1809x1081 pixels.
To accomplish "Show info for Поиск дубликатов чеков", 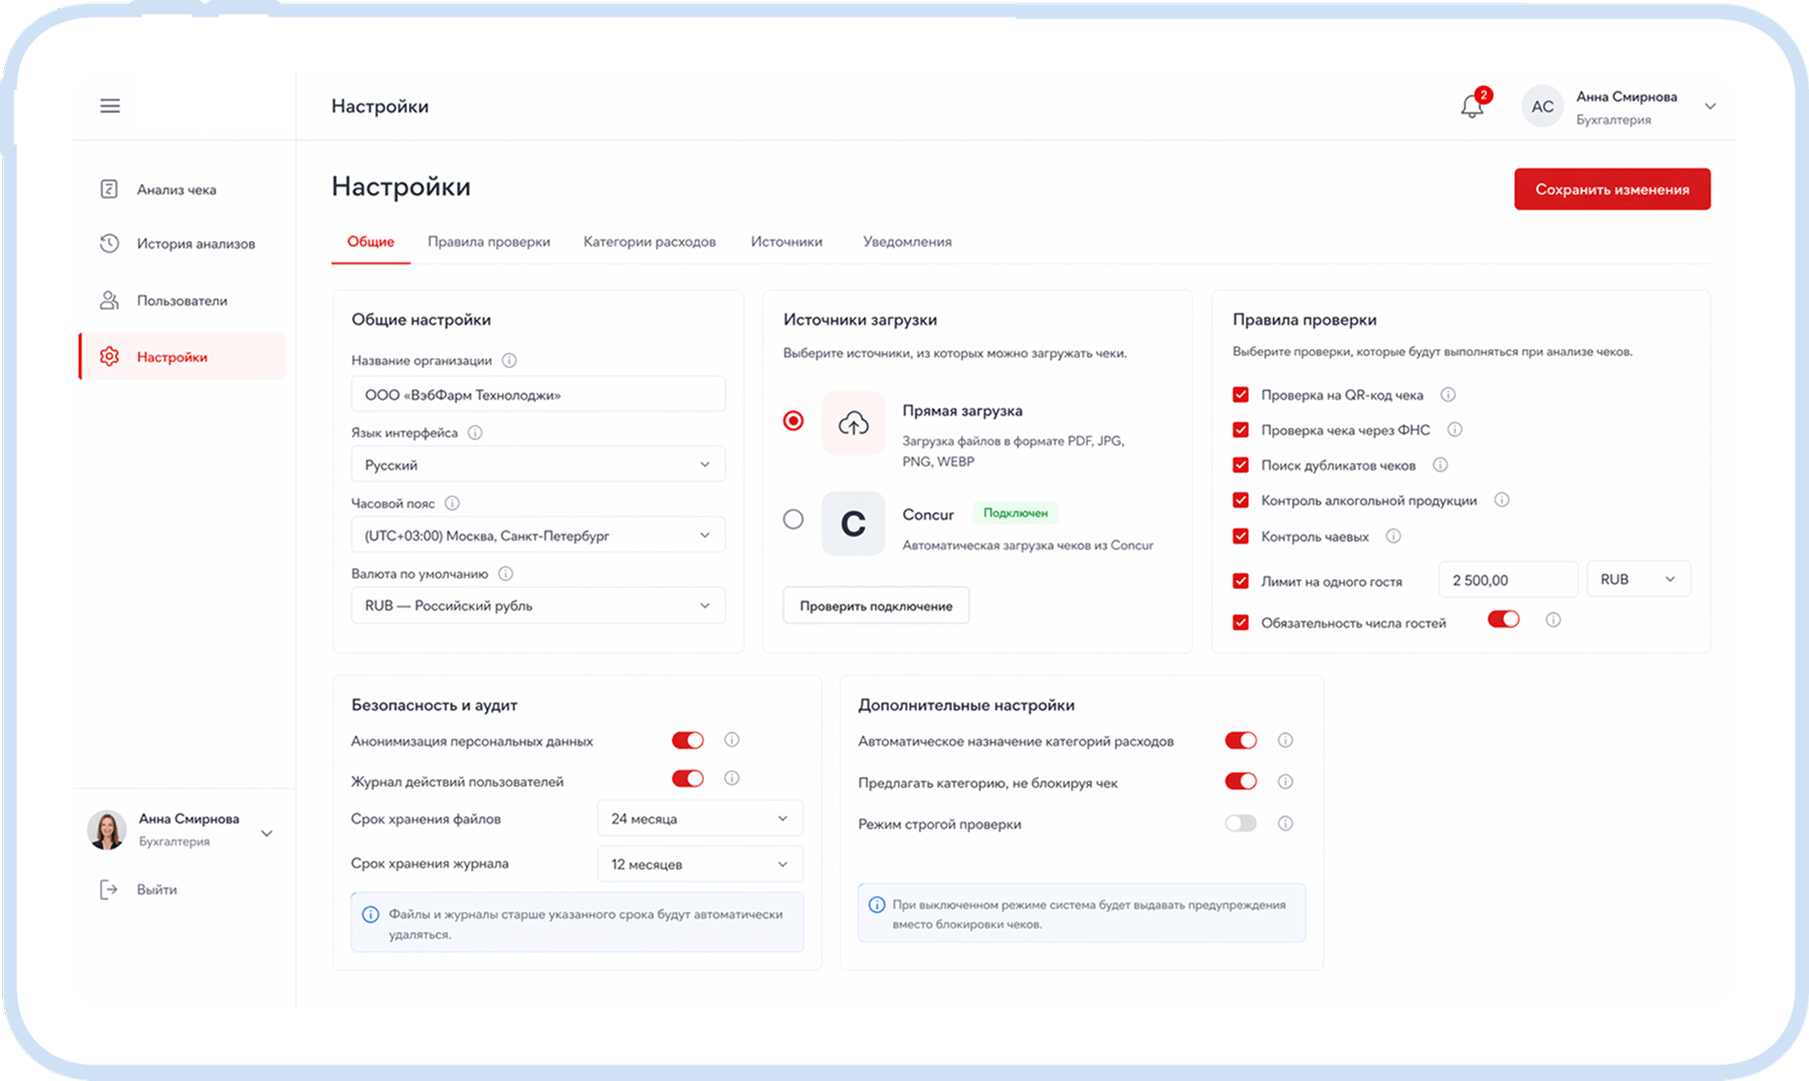I will point(1440,464).
